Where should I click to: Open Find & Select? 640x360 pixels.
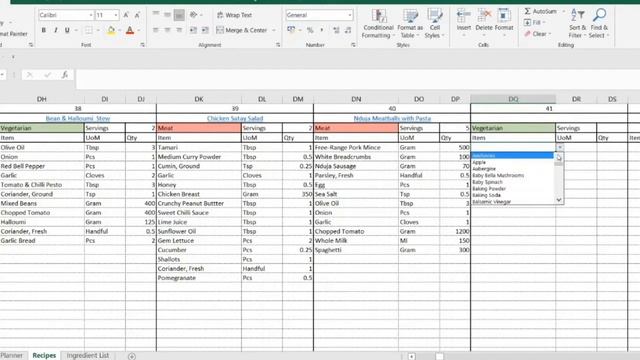(599, 24)
